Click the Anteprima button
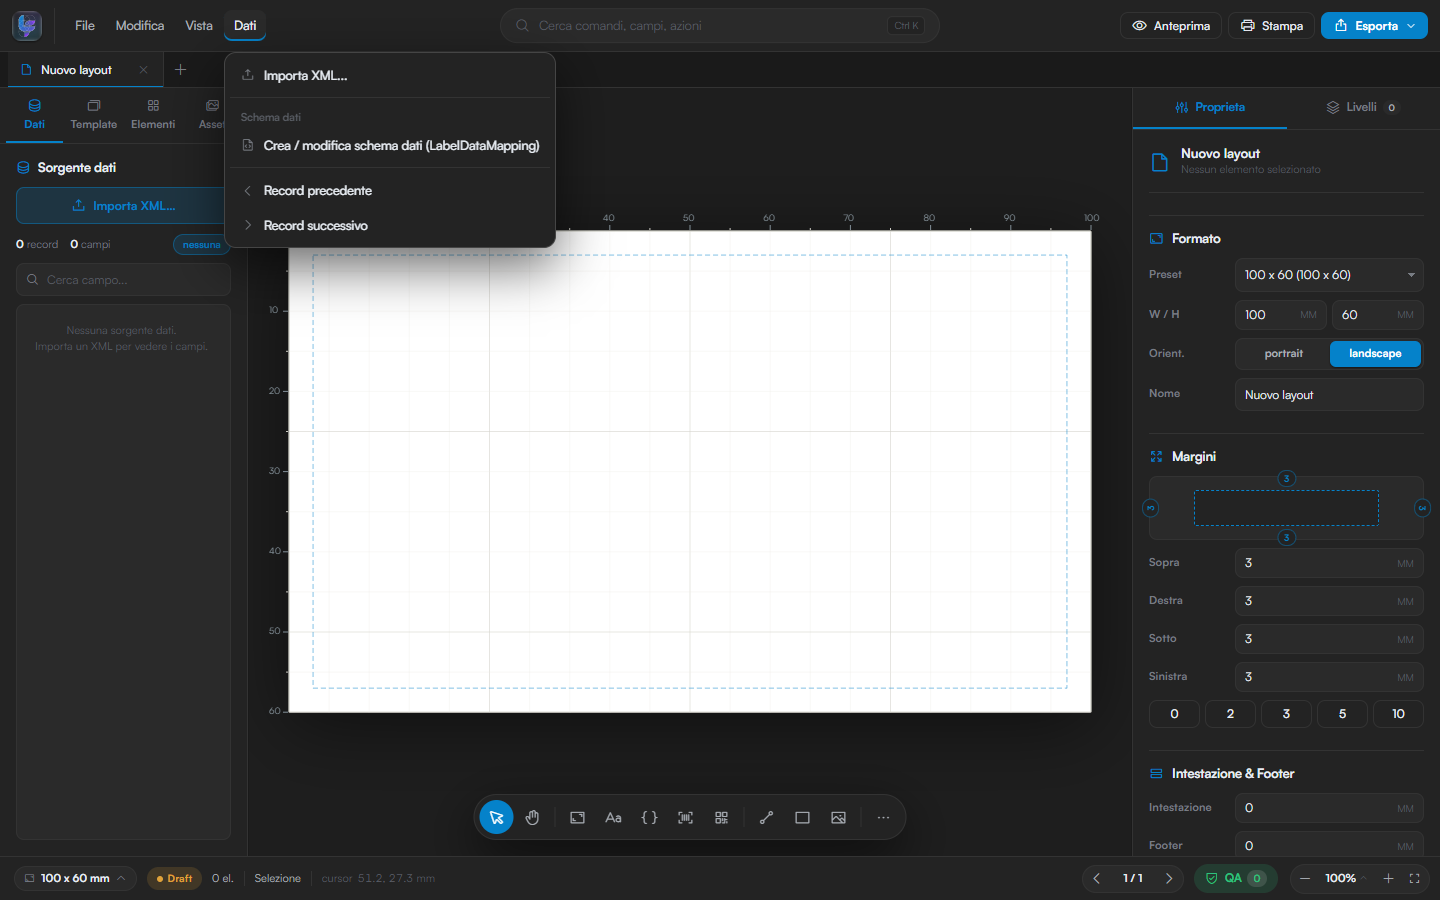 coord(1171,26)
